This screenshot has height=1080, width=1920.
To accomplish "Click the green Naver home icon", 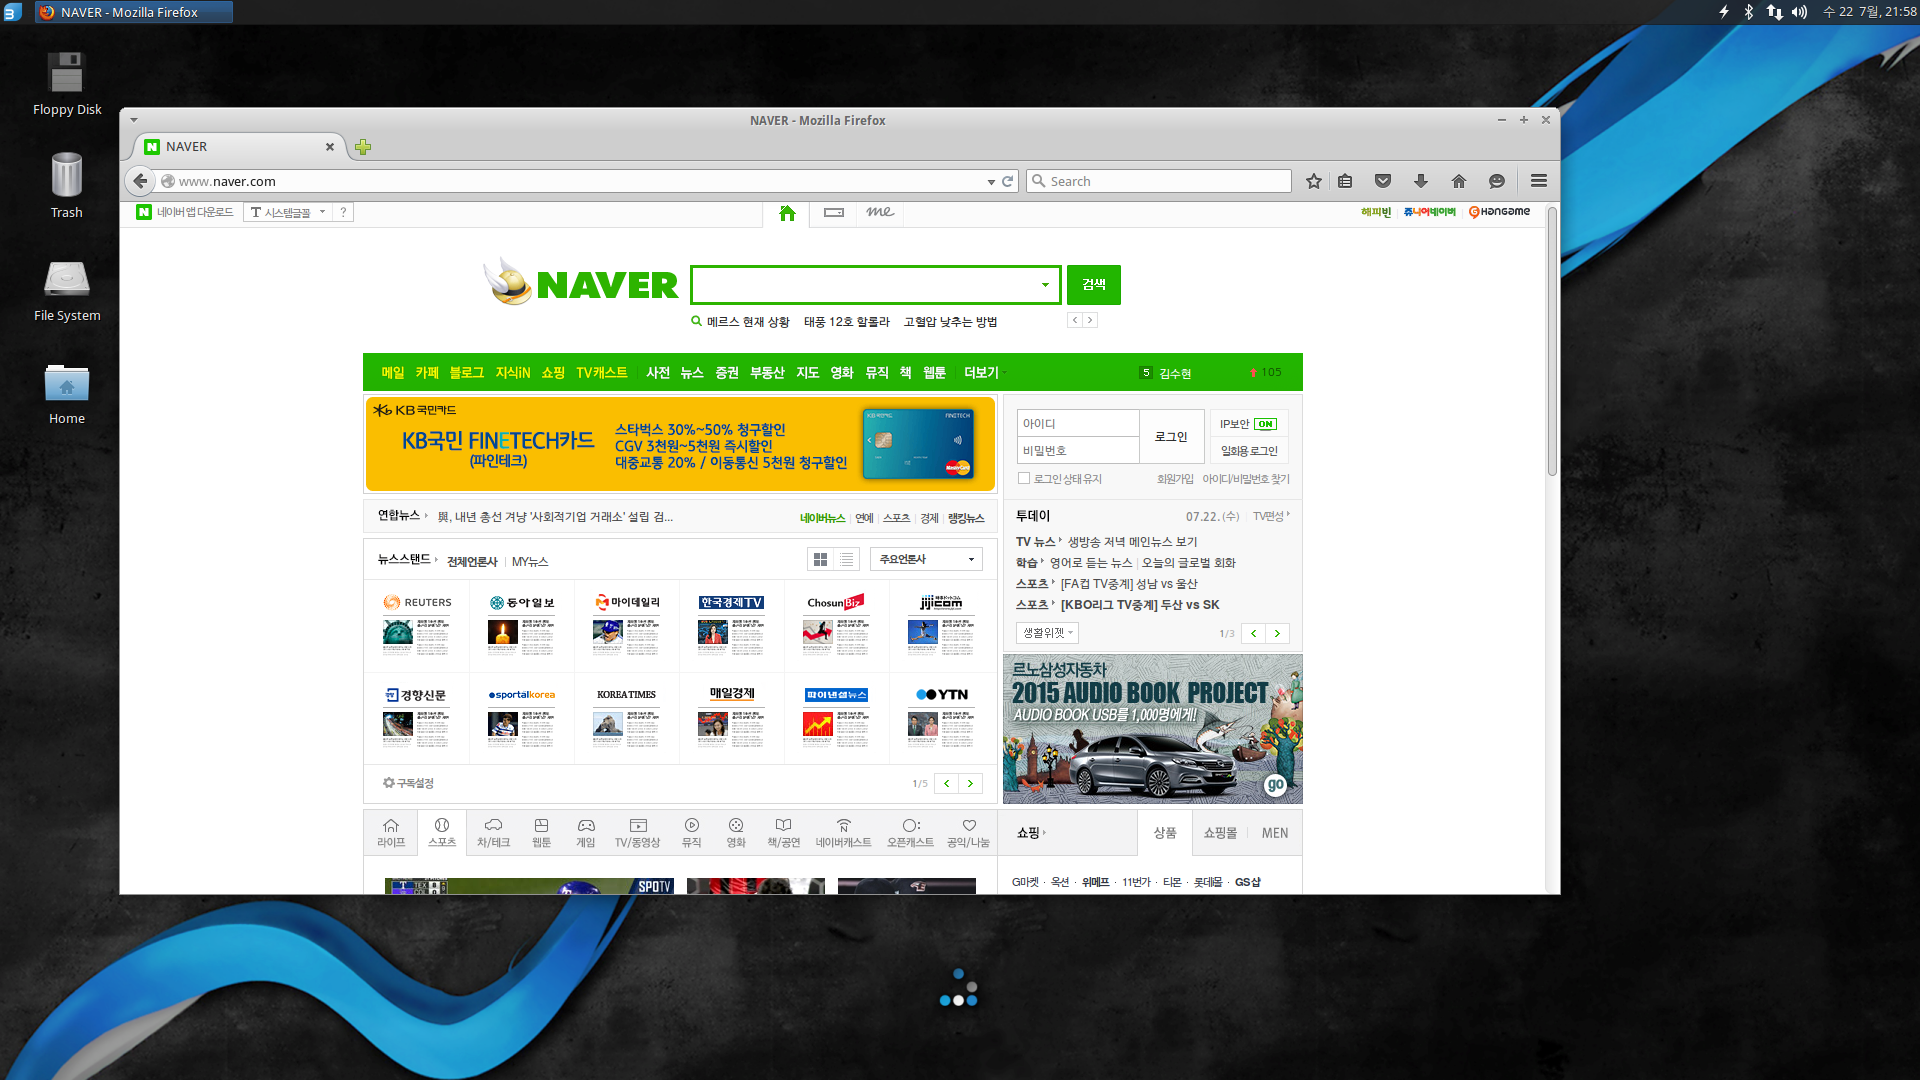I will coord(787,213).
